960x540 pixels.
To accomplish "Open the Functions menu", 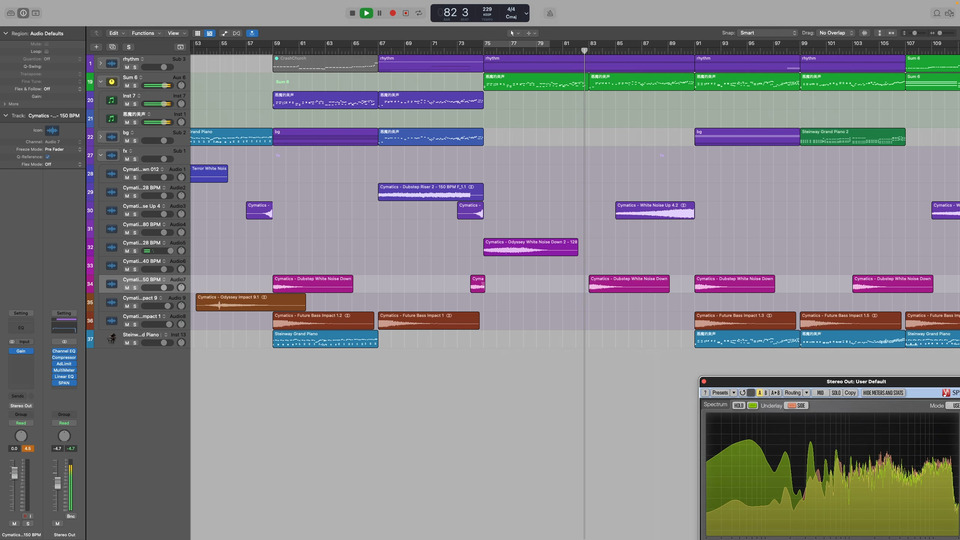I will pos(146,33).
